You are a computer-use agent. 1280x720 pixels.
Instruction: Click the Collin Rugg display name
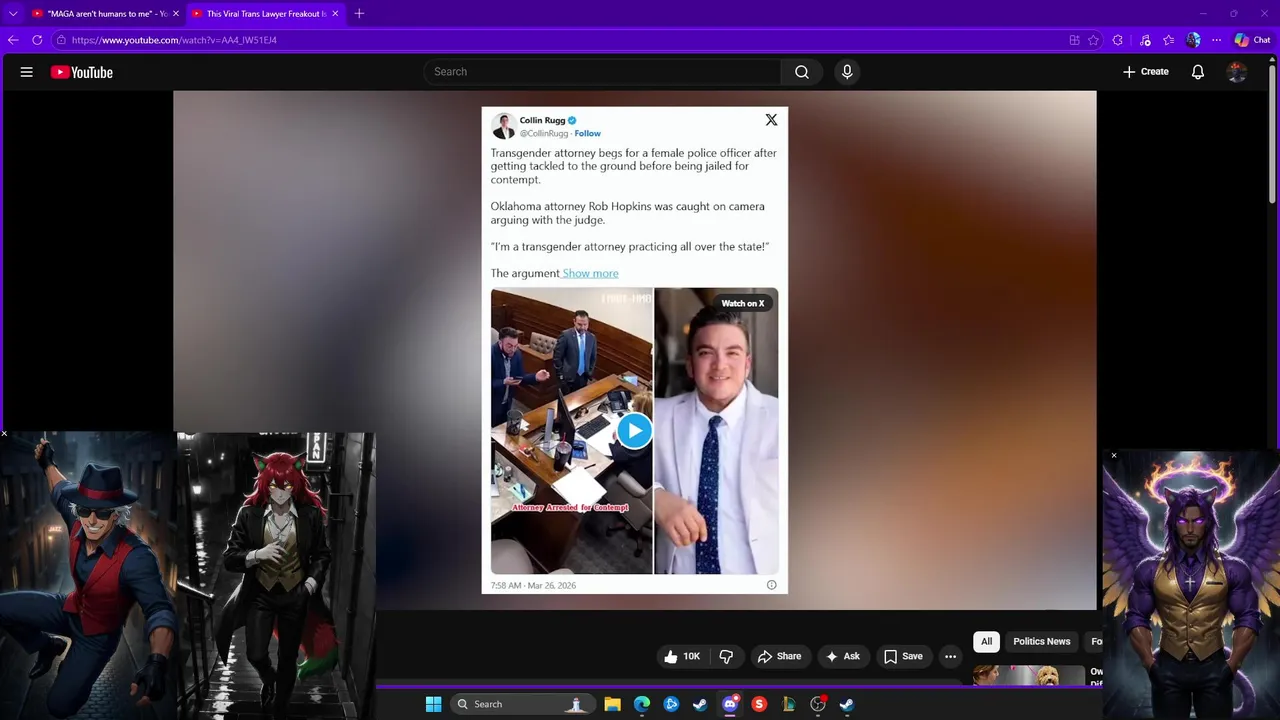pyautogui.click(x=542, y=120)
